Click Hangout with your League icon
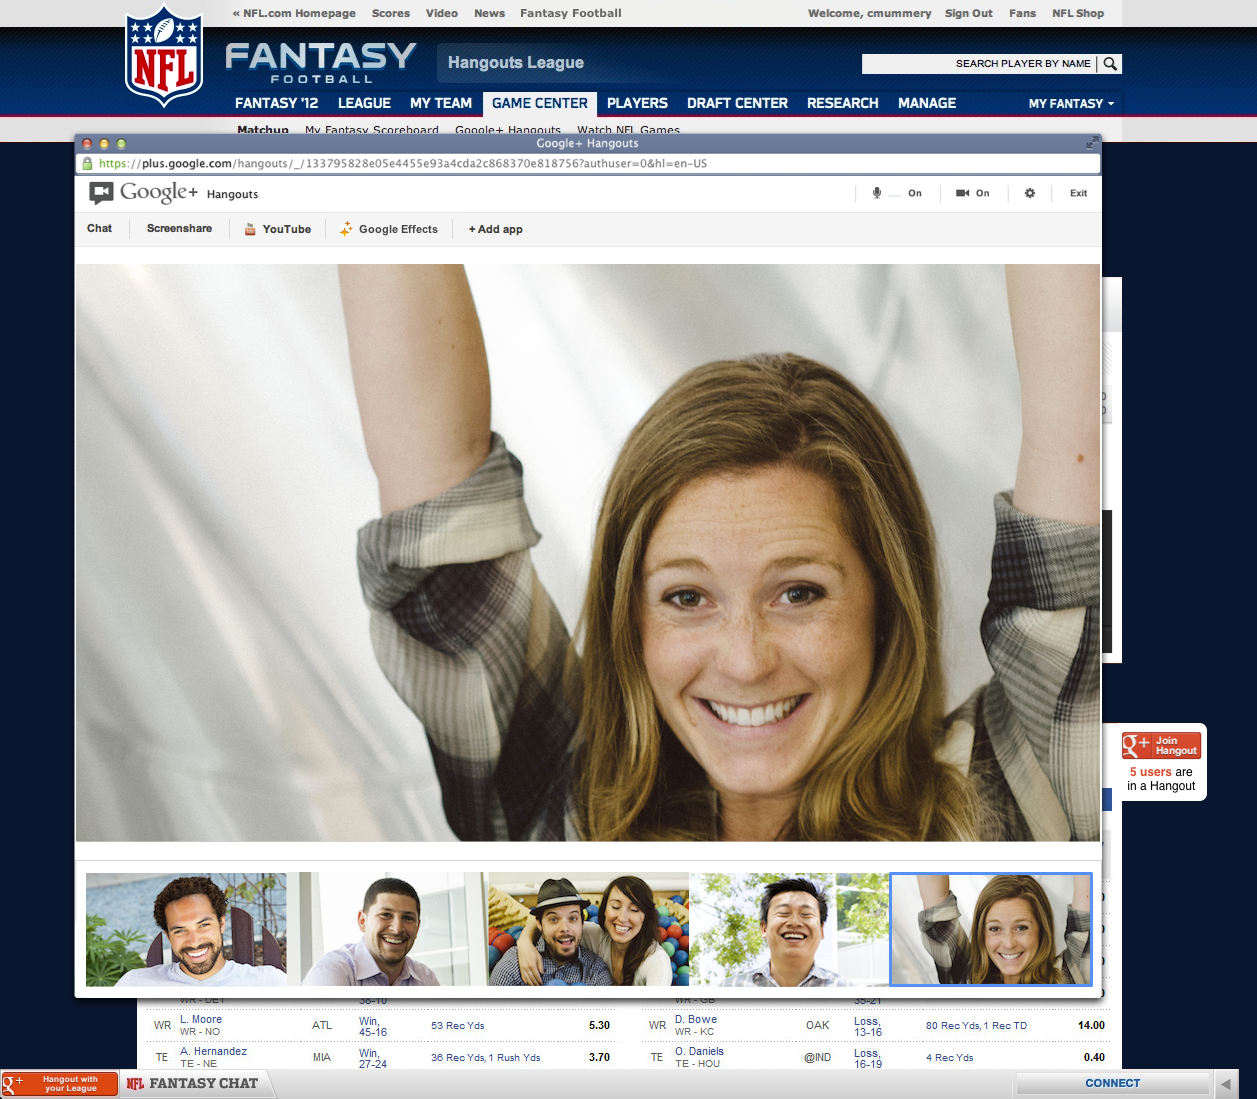The width and height of the screenshot is (1257, 1099). [59, 1084]
